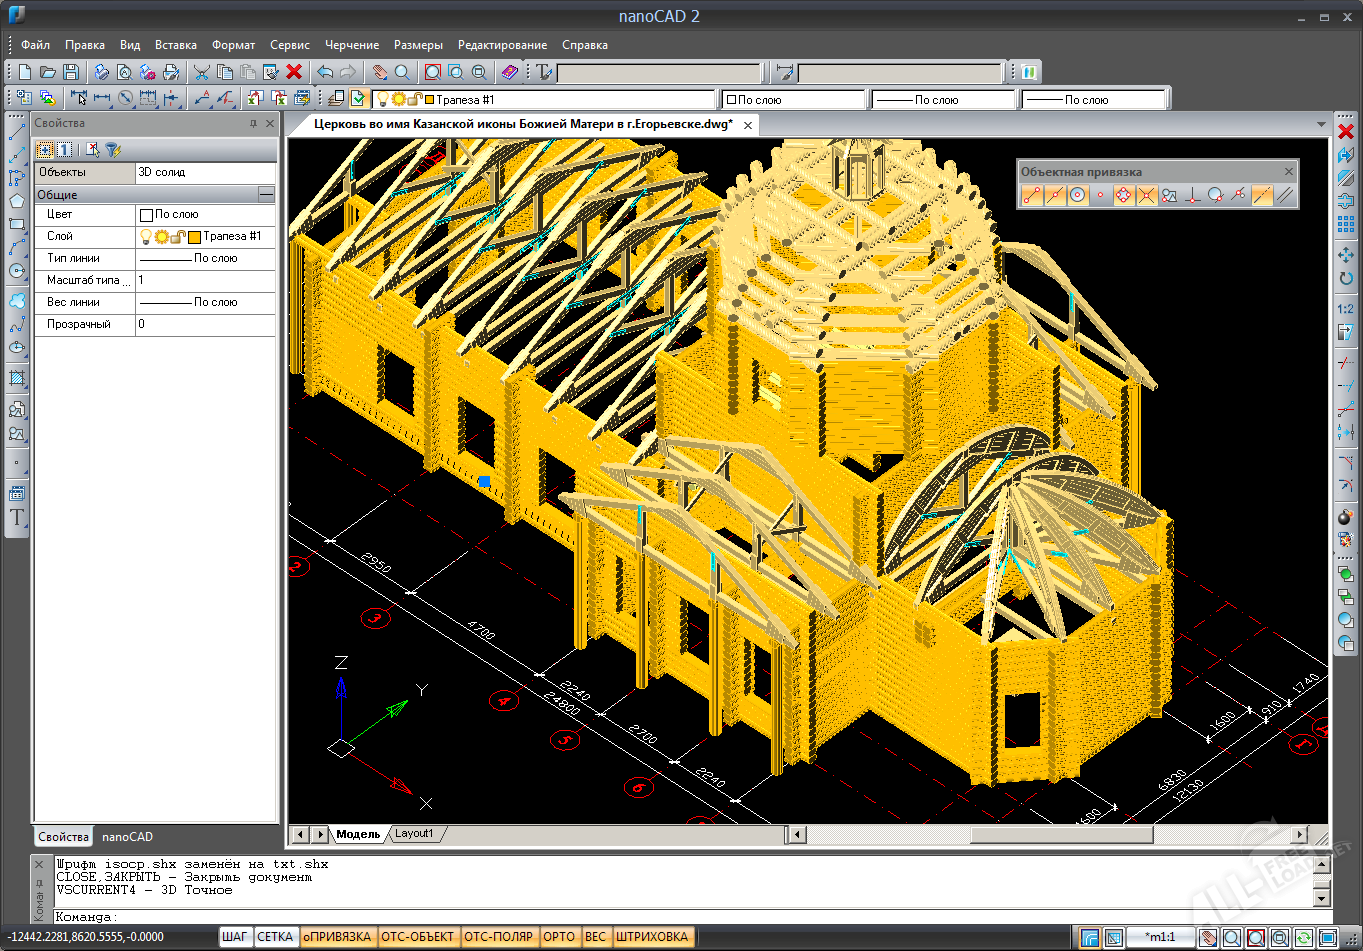Image resolution: width=1363 pixels, height=951 pixels.
Task: Toggle СЕТКА grid display
Action: pyautogui.click(x=275, y=937)
